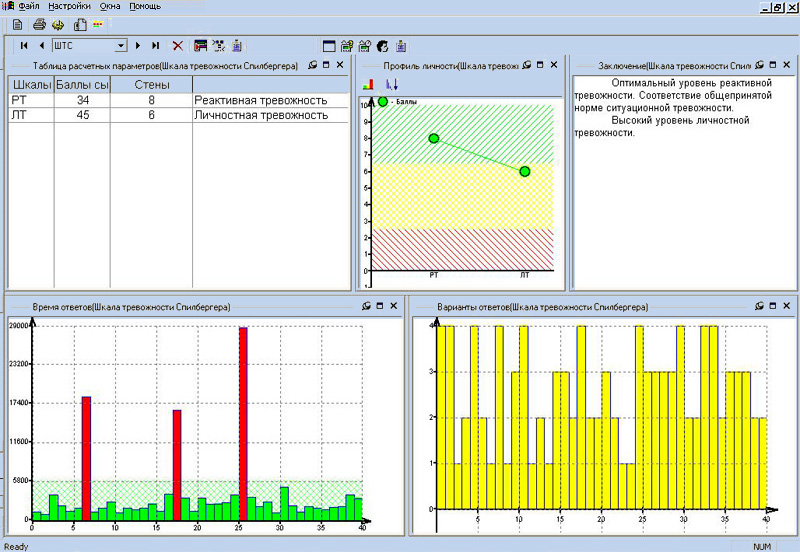Viewport: 800px width, 552px height.
Task: Open the Настройки menu
Action: [68, 6]
